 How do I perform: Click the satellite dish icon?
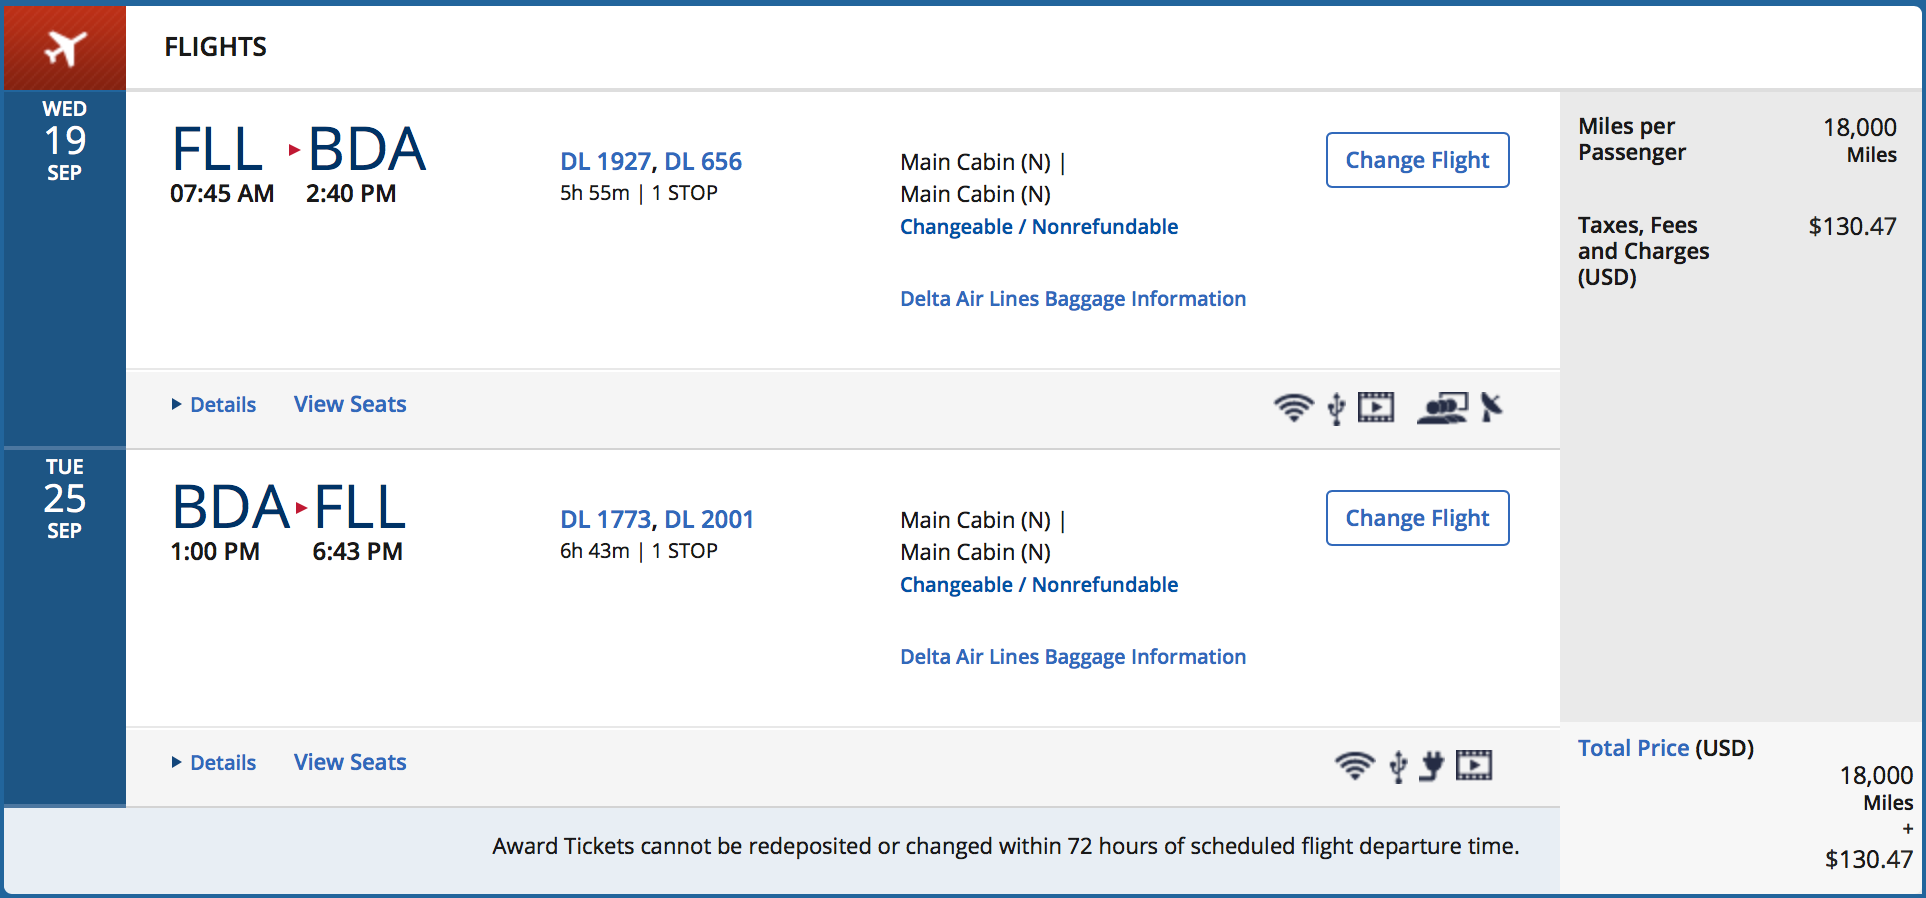(1491, 407)
